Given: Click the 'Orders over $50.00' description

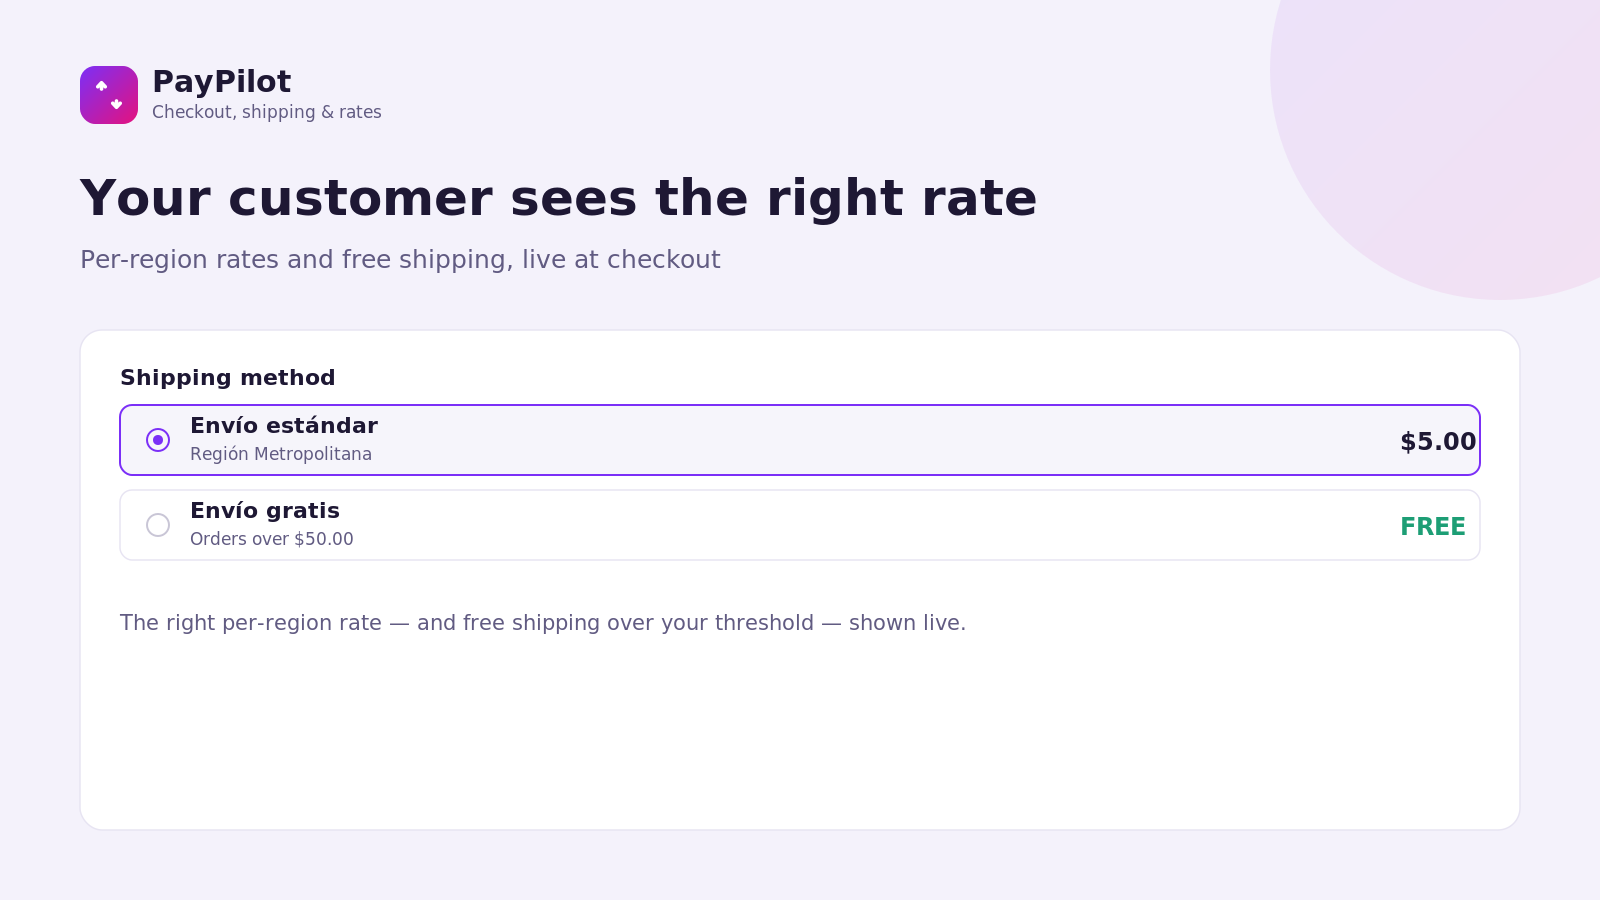Looking at the screenshot, I should click(x=272, y=539).
